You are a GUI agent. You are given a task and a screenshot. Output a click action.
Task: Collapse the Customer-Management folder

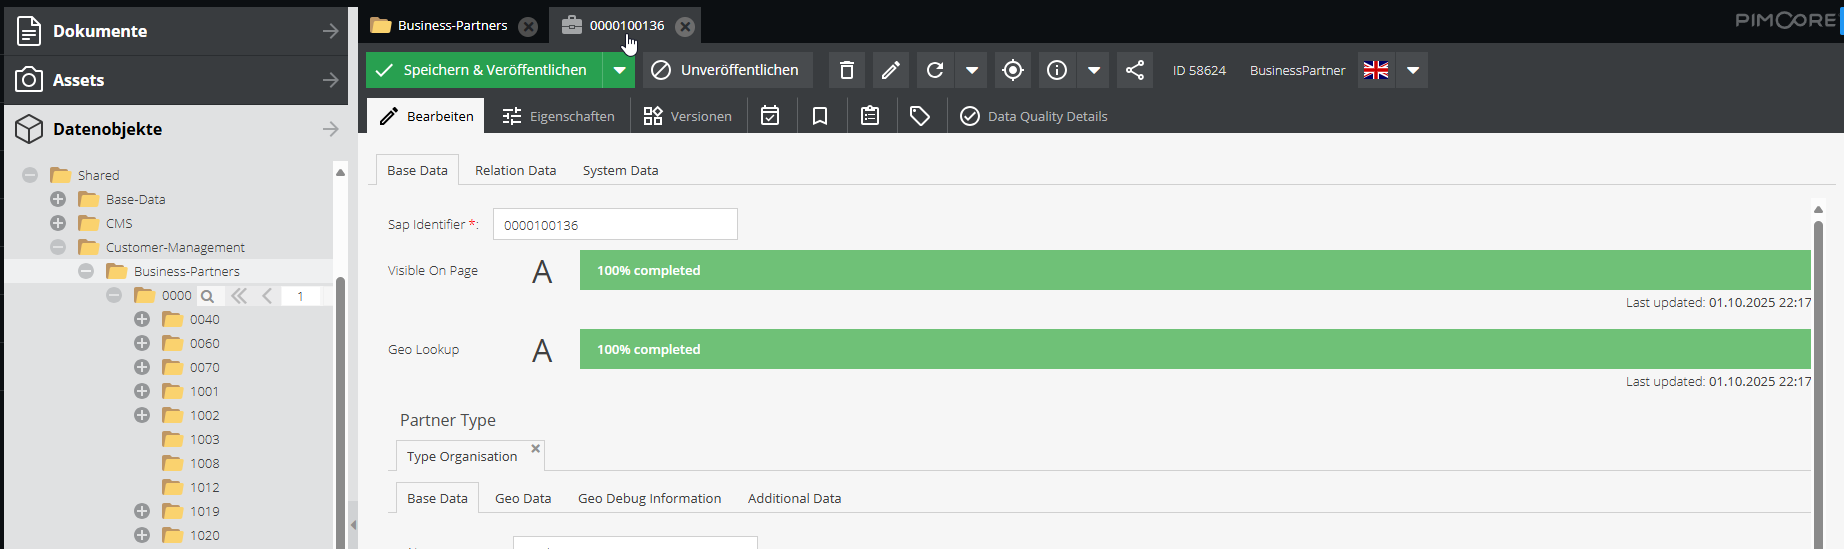pyautogui.click(x=58, y=247)
